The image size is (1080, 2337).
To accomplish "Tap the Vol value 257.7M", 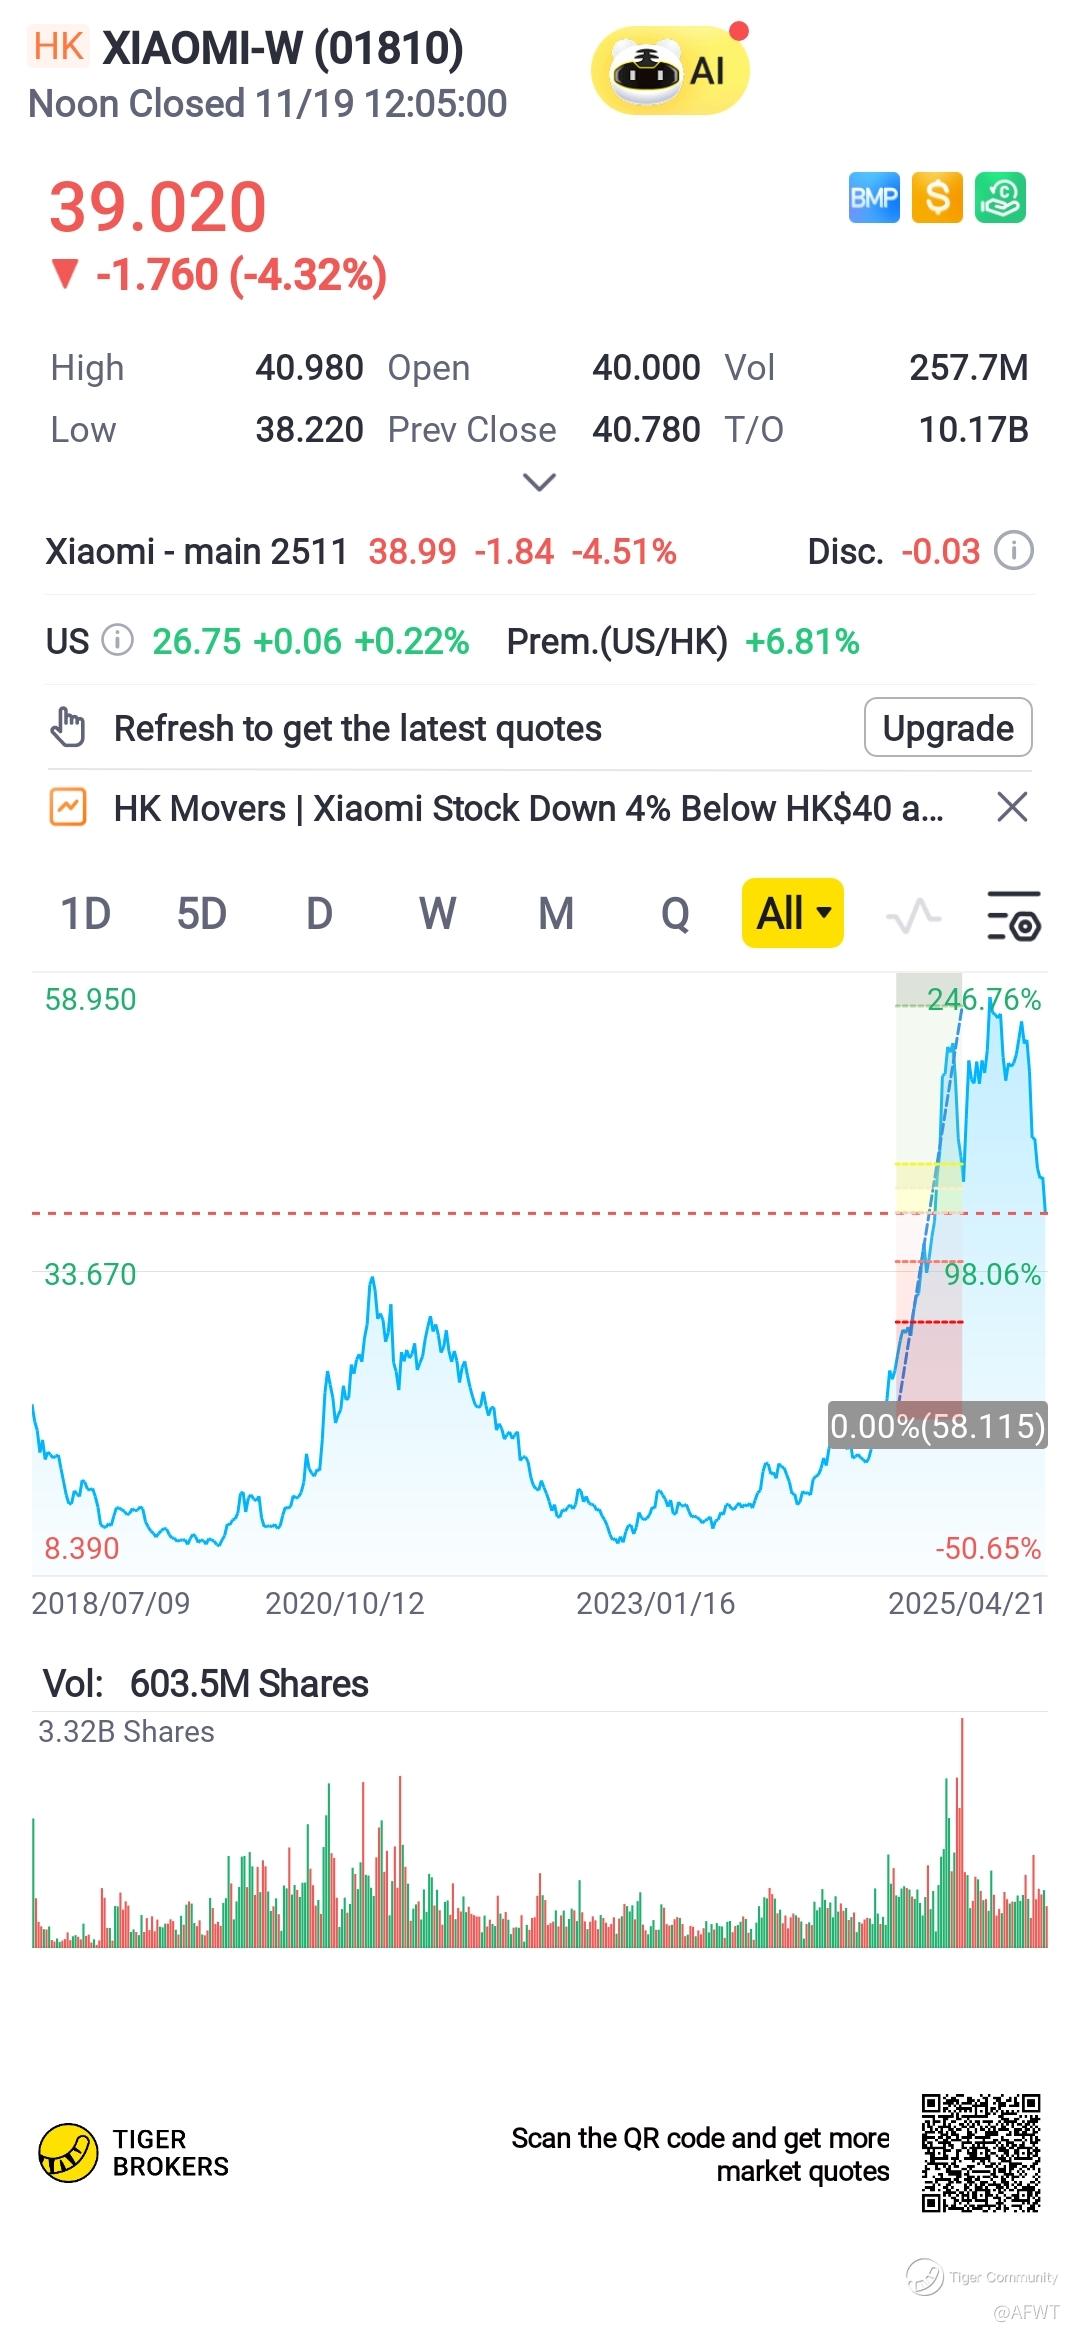I will tap(969, 367).
